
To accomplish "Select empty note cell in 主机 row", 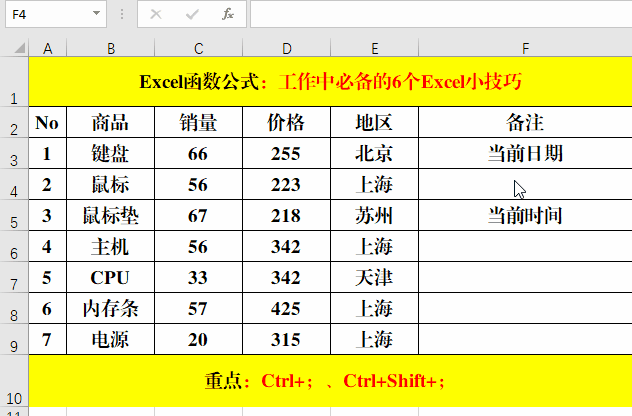I will pos(525,246).
